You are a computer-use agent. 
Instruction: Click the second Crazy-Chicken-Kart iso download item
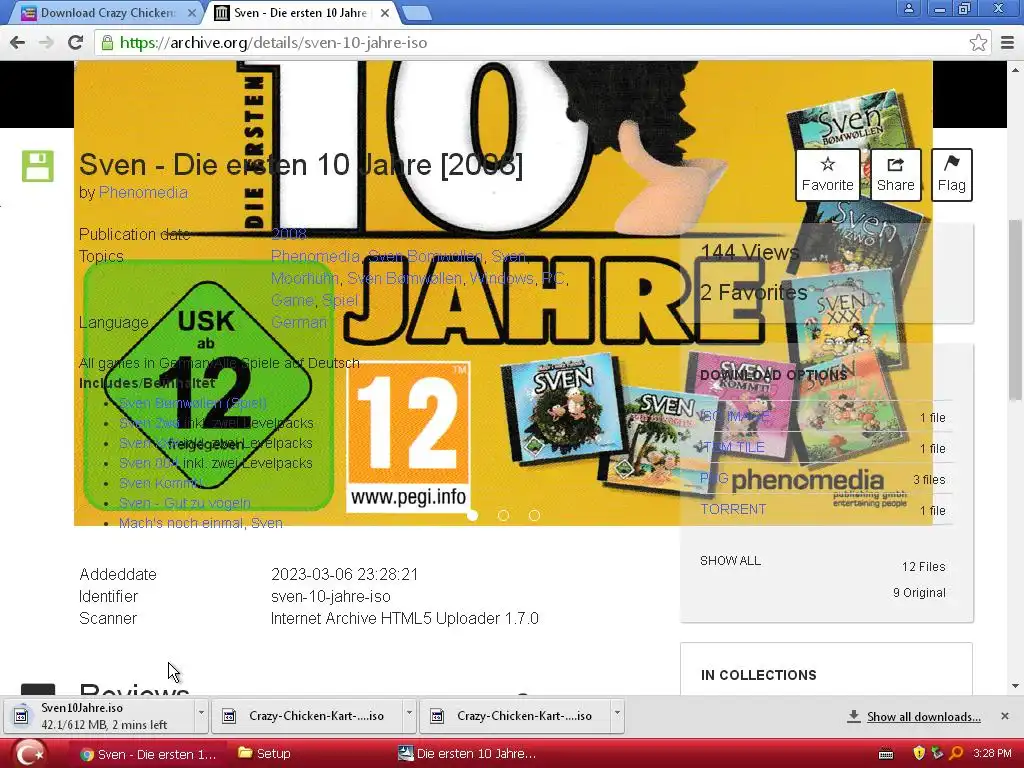[x=515, y=716]
